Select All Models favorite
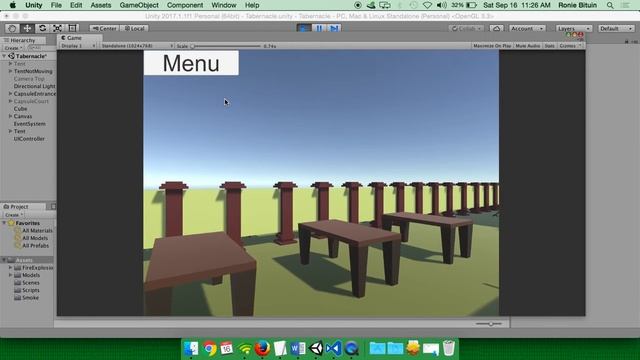640x360 pixels. pos(35,238)
